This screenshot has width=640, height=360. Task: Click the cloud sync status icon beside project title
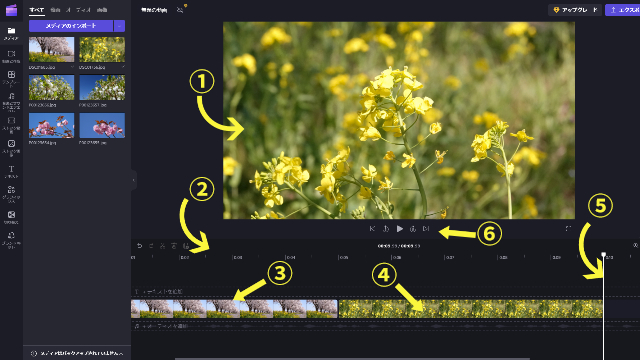[180, 10]
